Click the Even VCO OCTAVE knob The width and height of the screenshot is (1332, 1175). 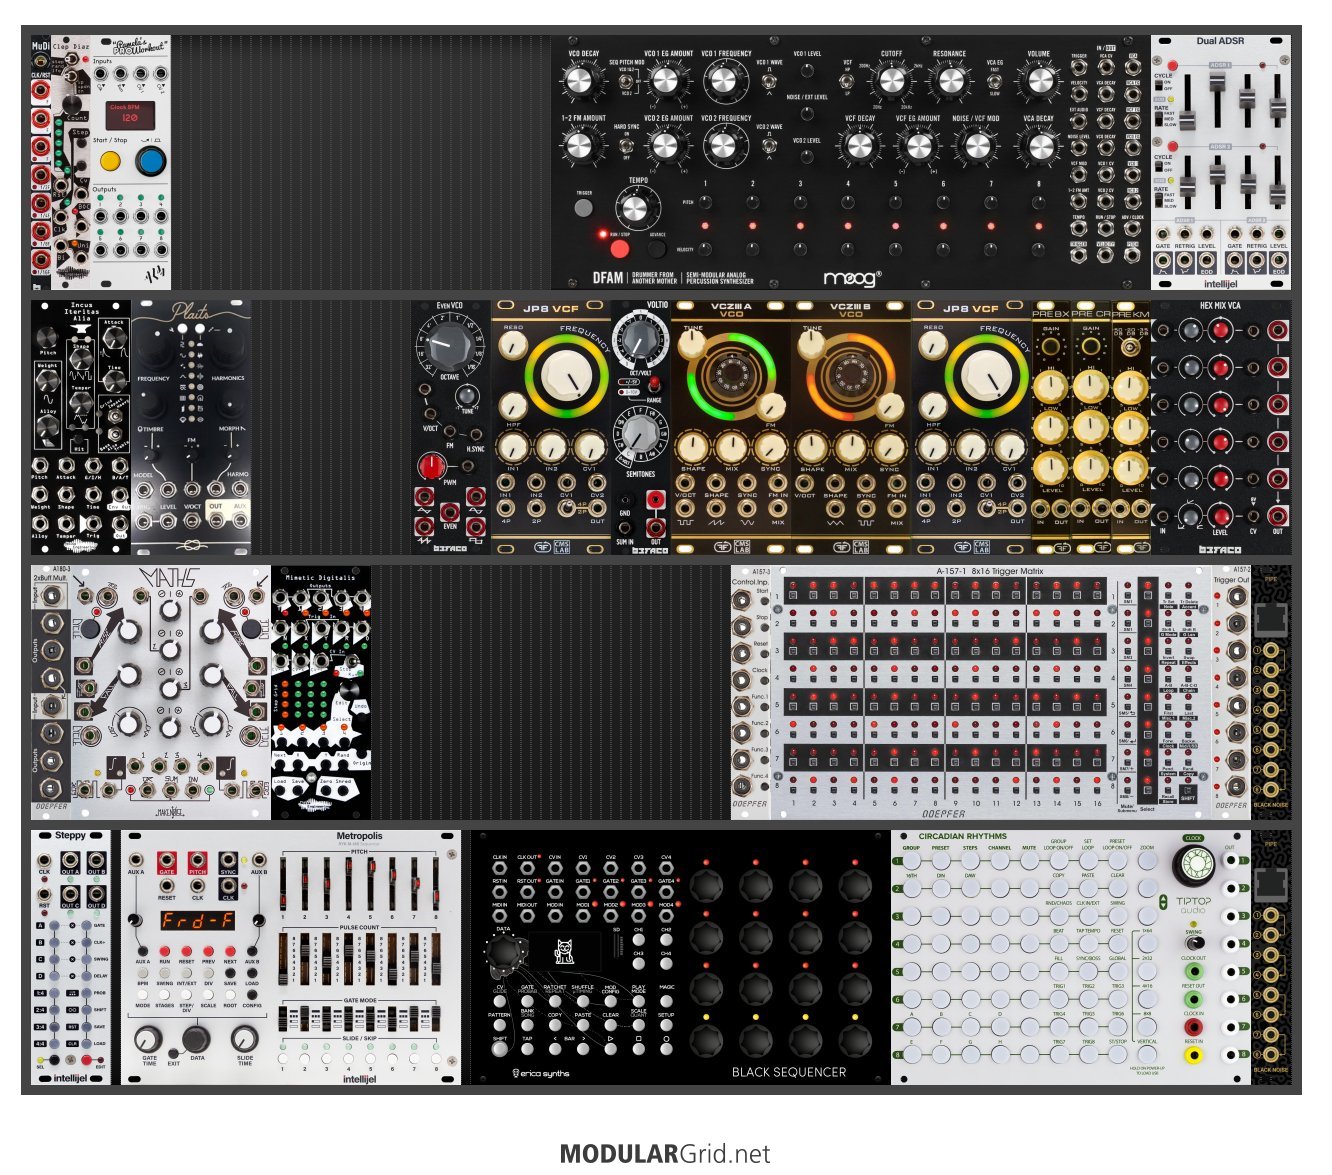tap(448, 344)
